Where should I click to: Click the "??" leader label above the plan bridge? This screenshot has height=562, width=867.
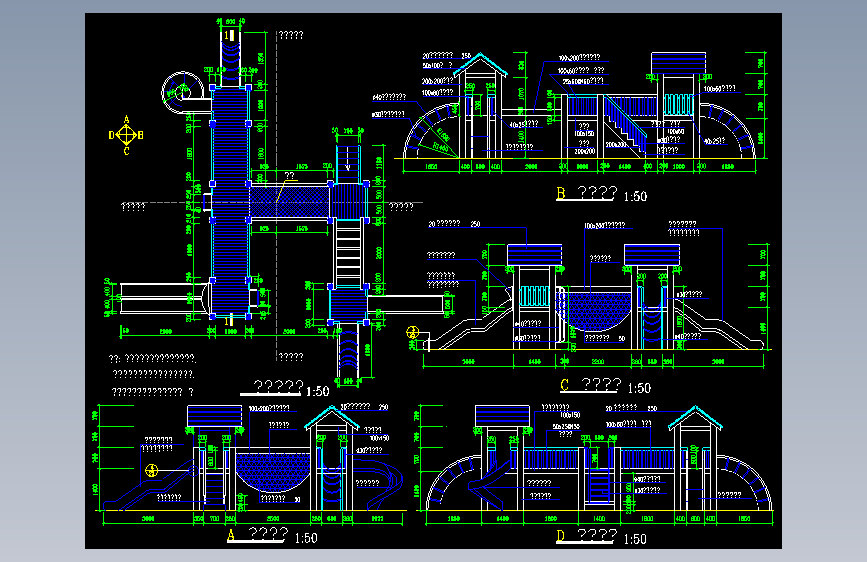tap(290, 176)
